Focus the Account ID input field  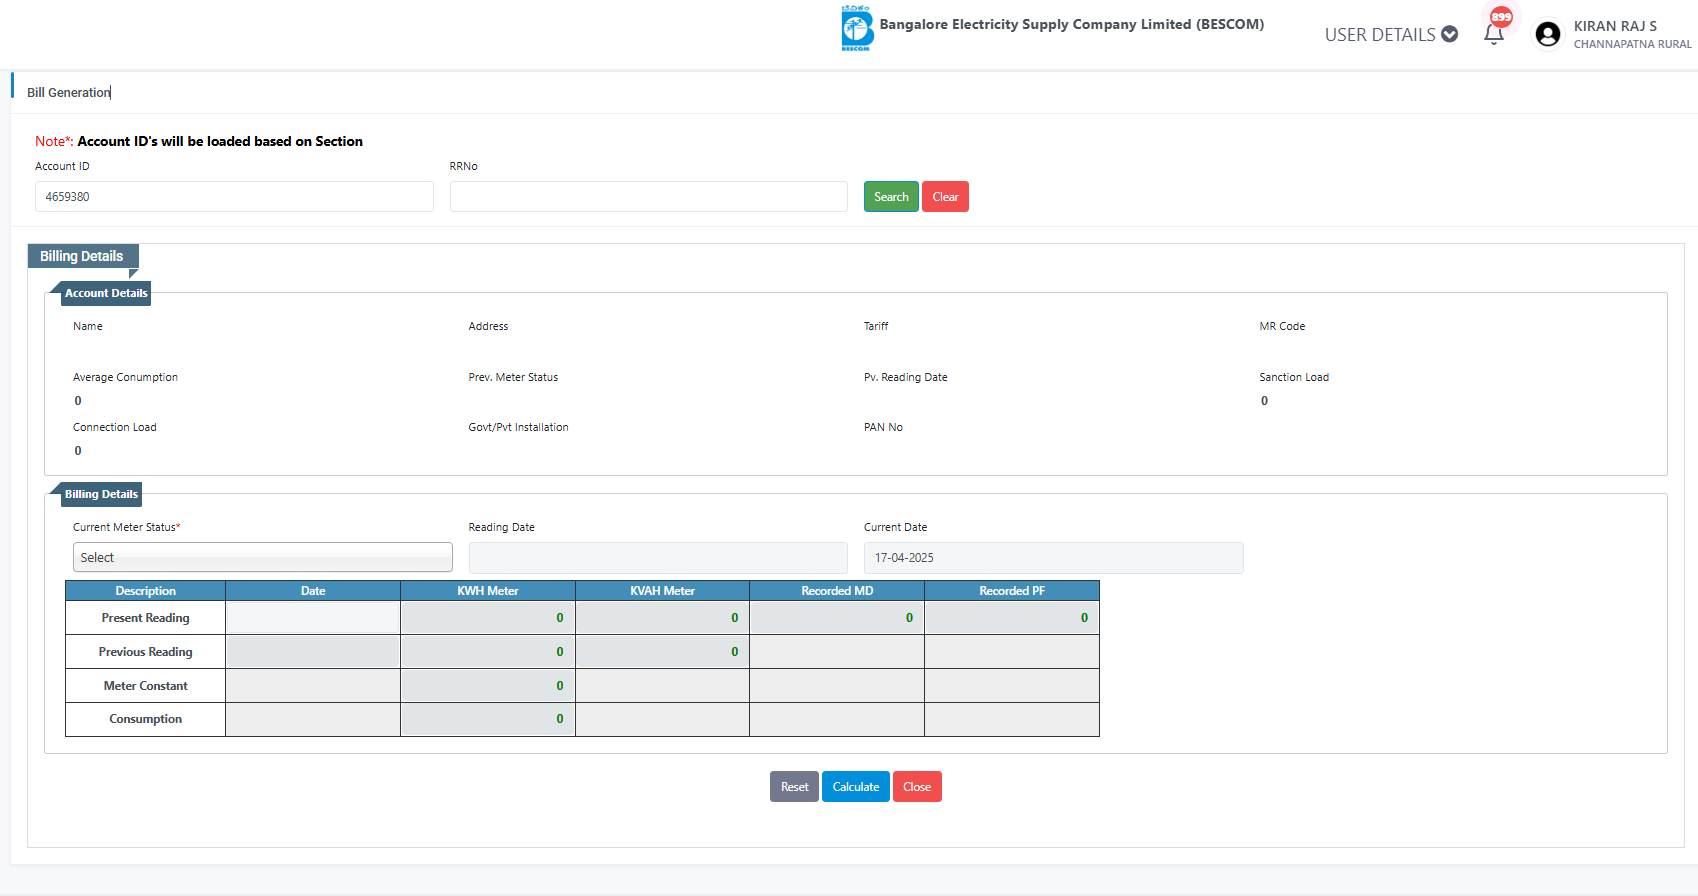(234, 197)
